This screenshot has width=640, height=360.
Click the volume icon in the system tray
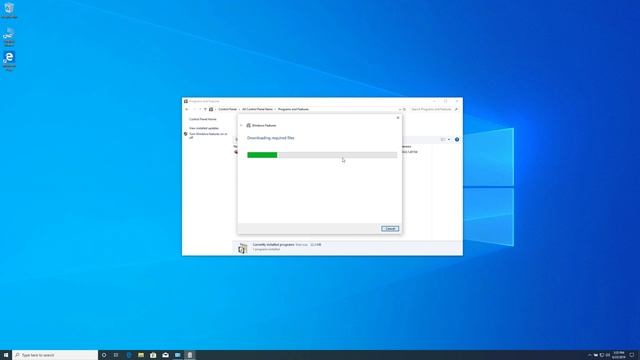608,355
